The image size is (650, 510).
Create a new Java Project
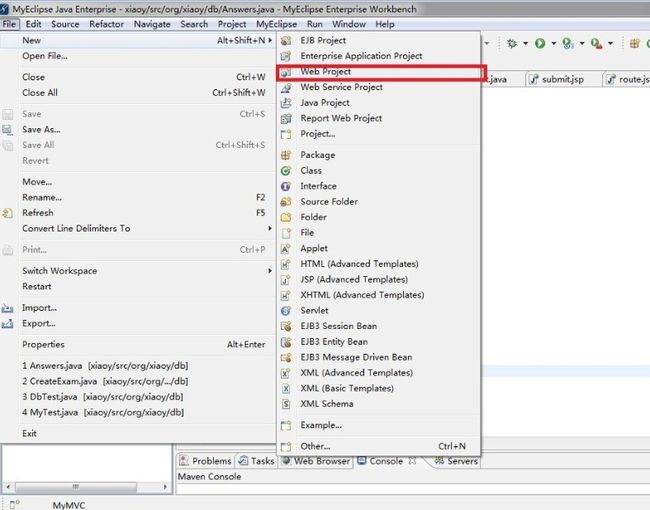tap(379, 103)
